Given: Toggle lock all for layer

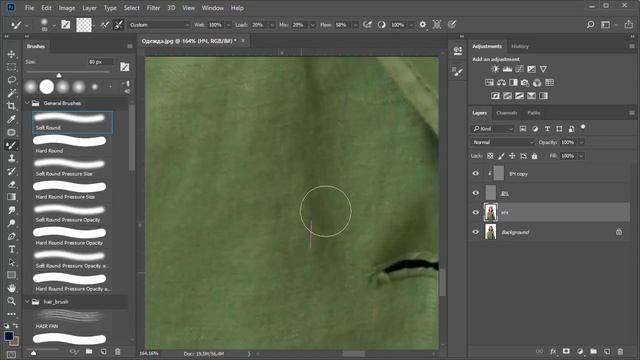Looking at the screenshot, I should pos(534,156).
